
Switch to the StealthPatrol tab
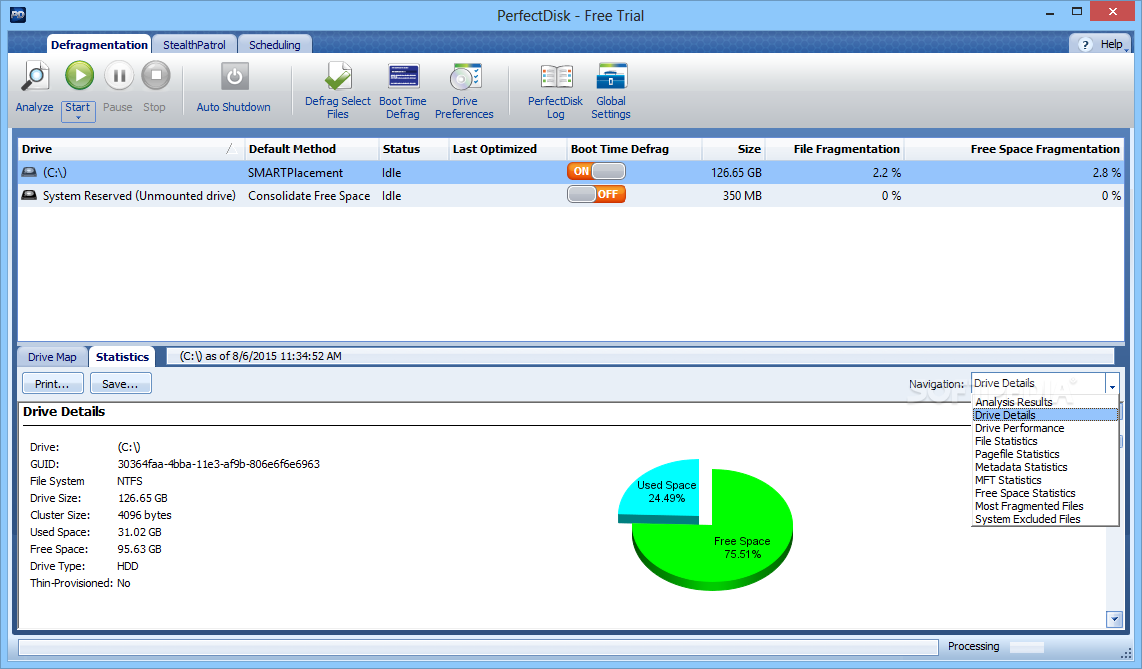[194, 44]
